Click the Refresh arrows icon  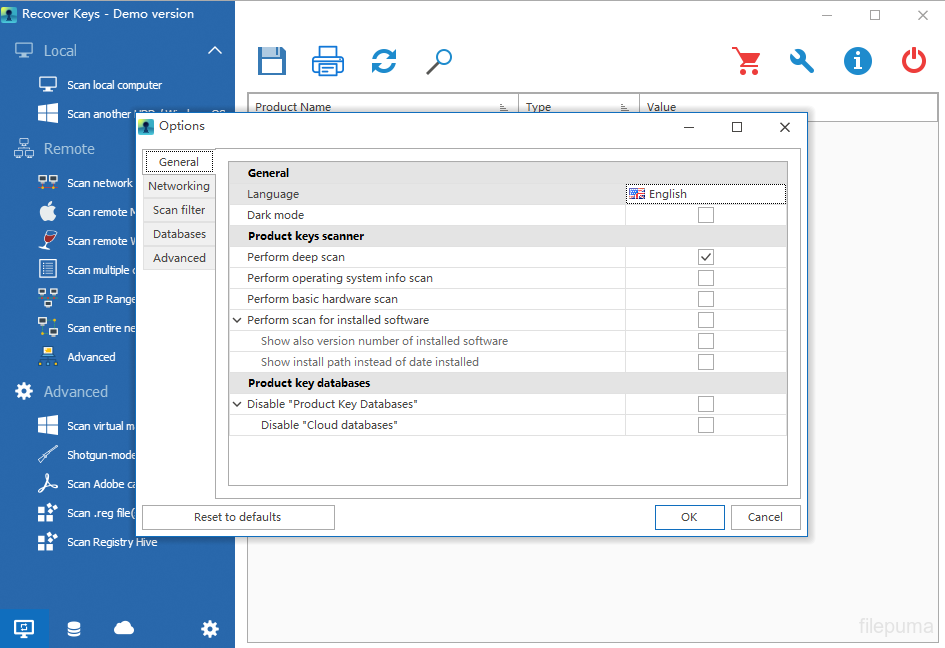(383, 61)
